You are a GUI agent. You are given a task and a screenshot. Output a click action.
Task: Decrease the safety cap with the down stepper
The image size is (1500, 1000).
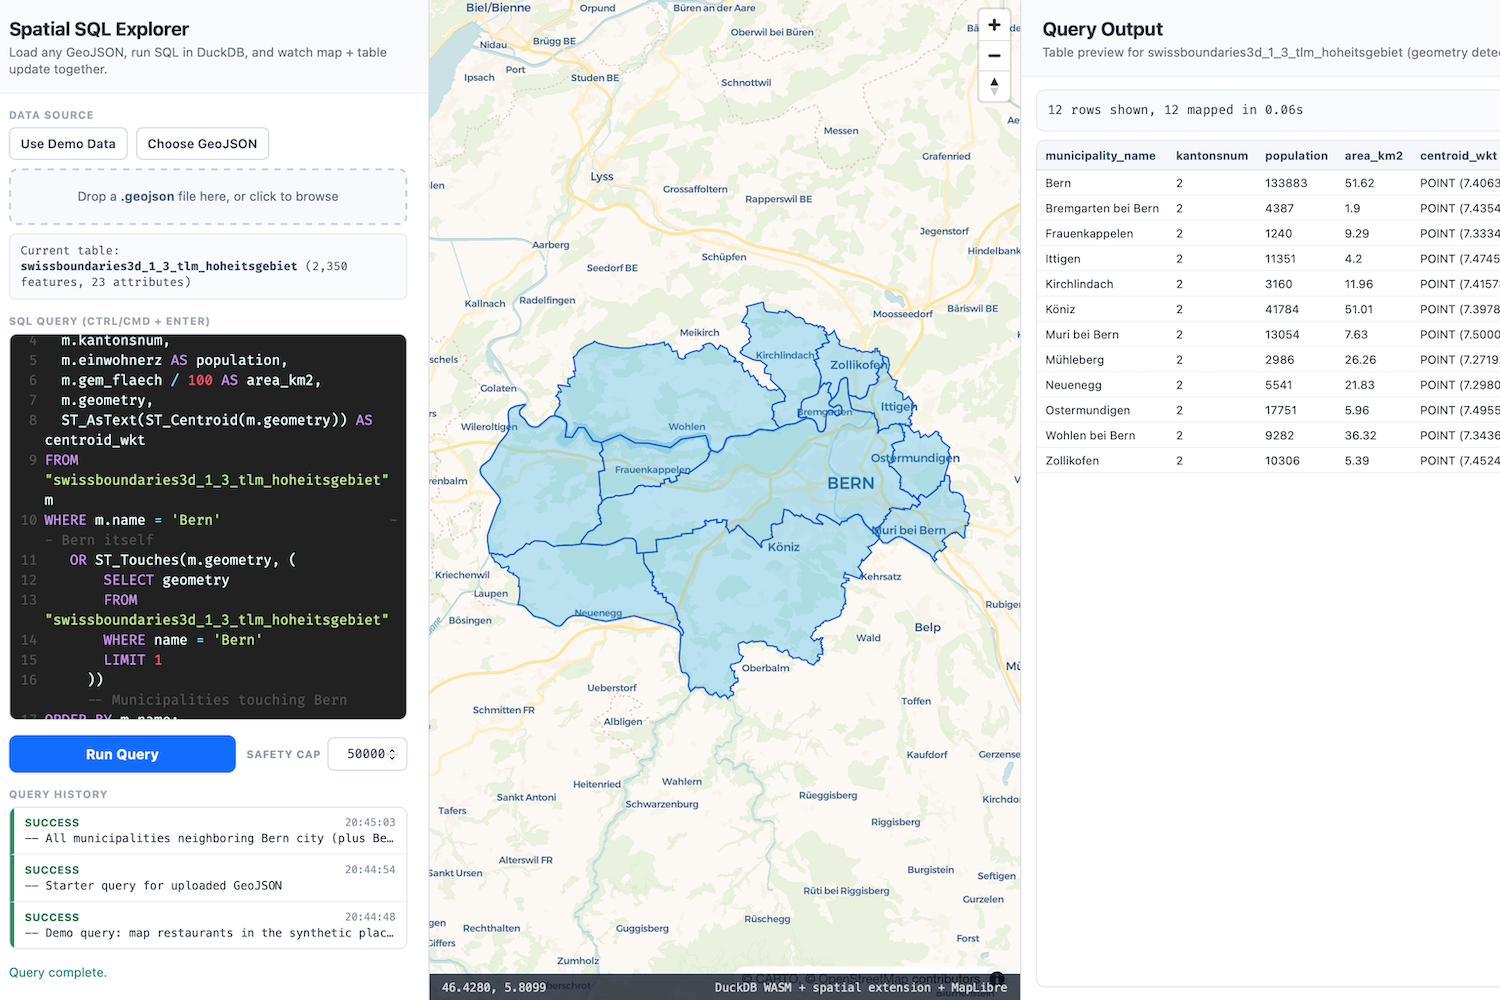click(394, 759)
